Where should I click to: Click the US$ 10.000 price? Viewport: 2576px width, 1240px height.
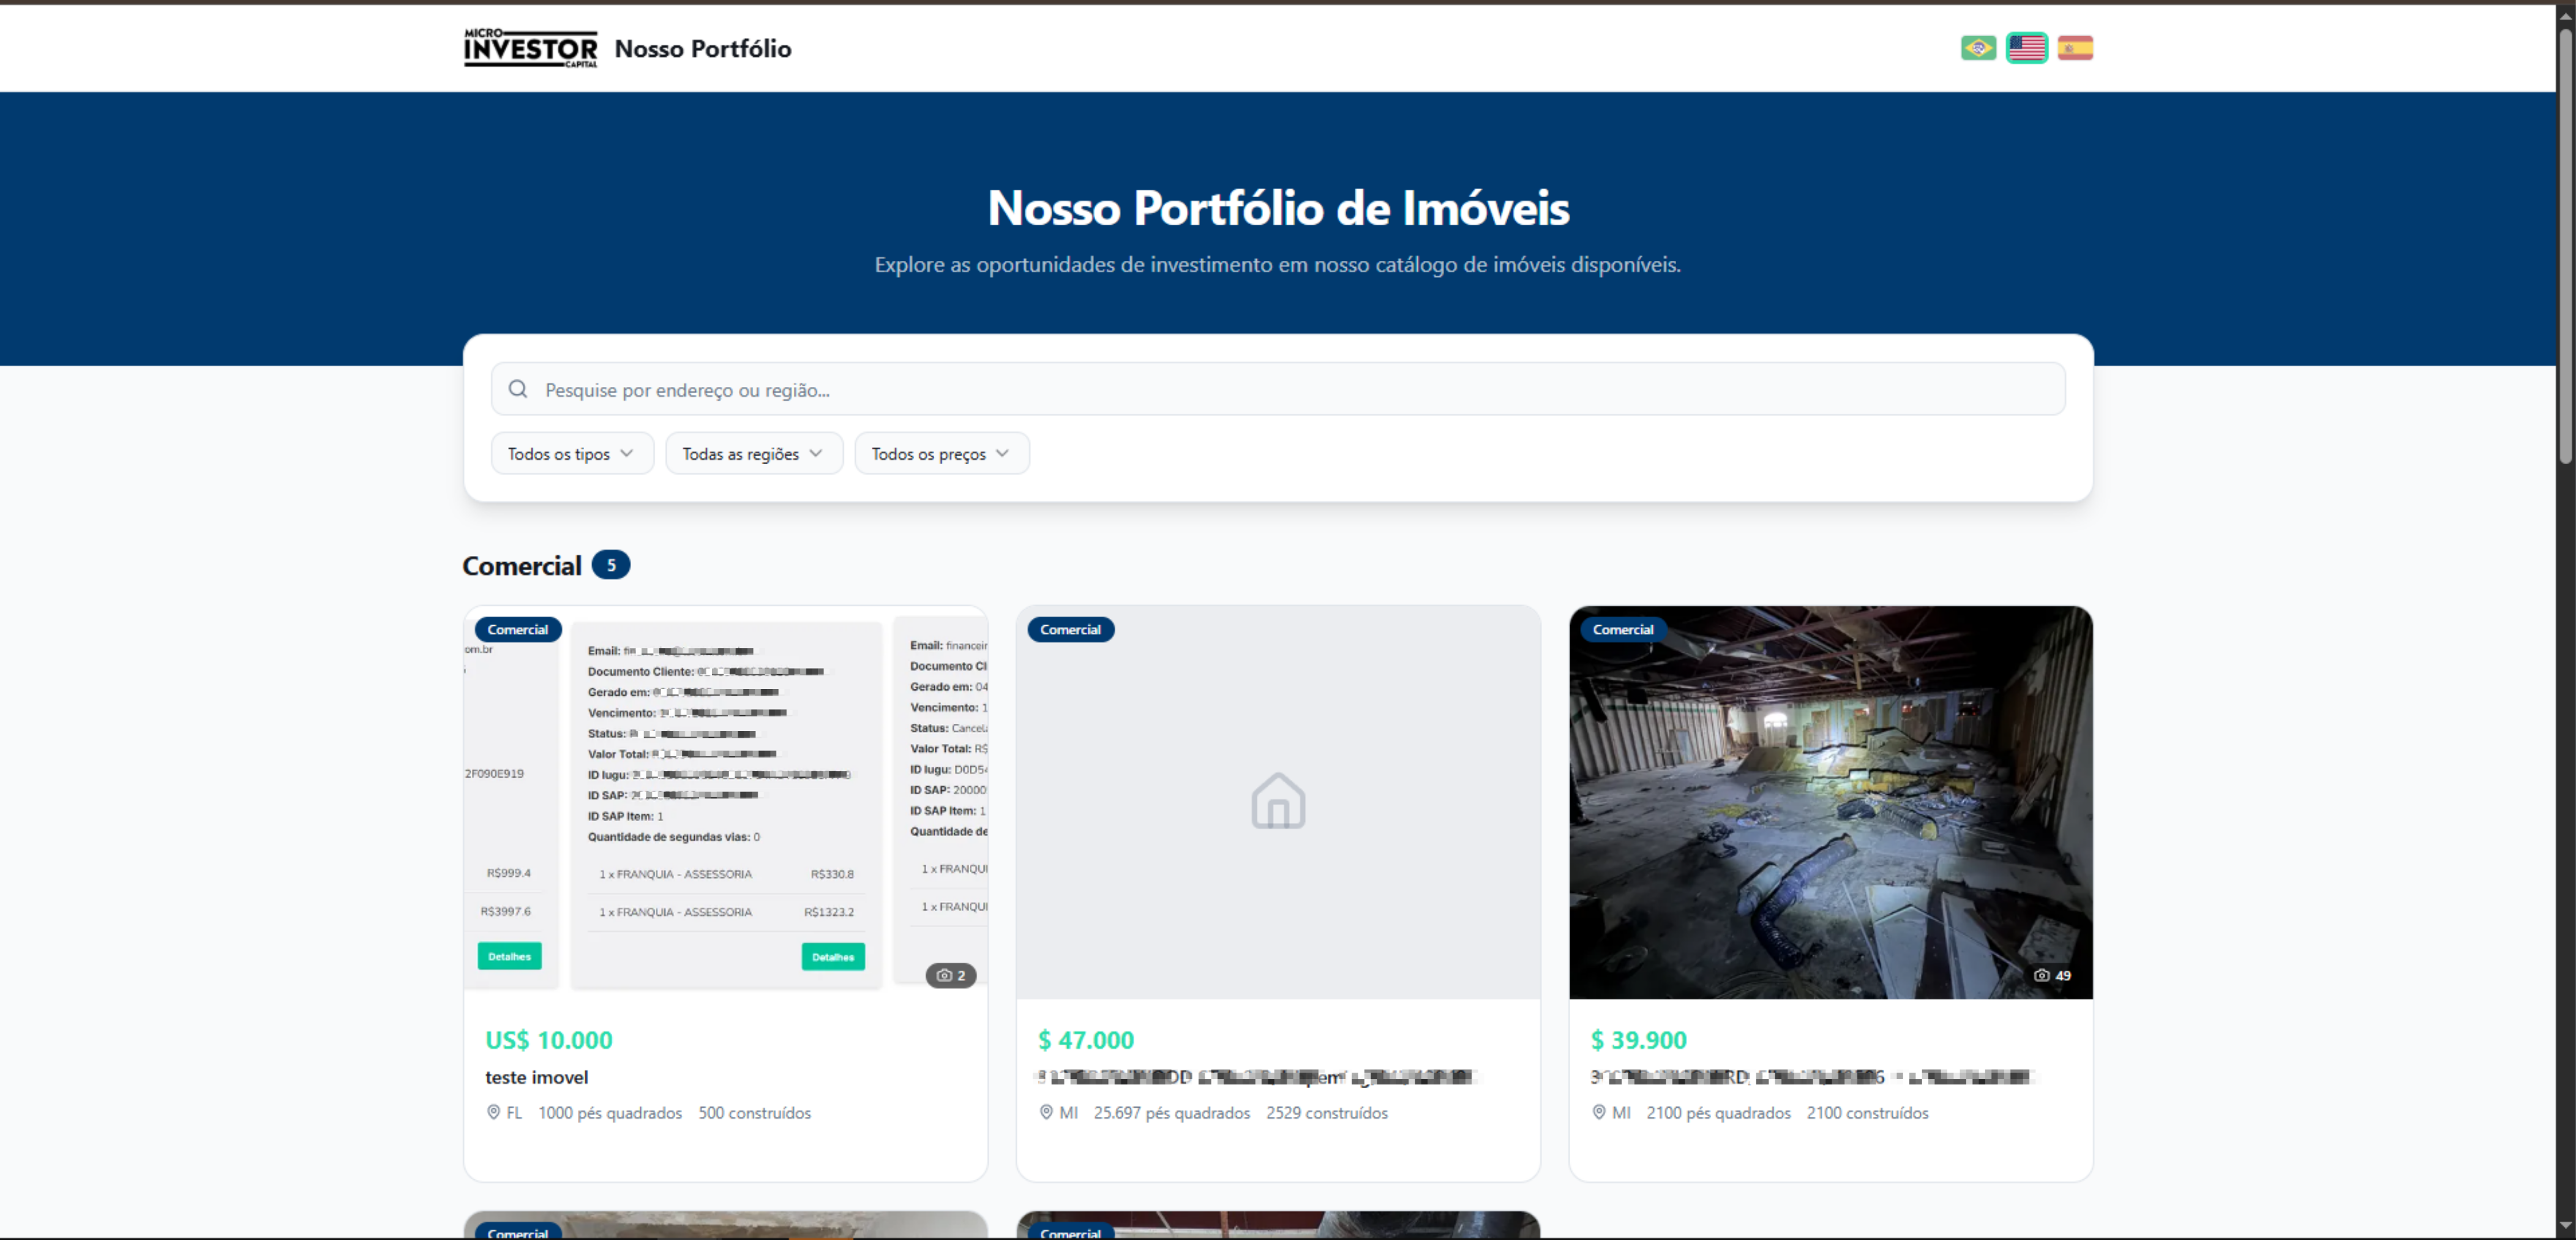549,1040
